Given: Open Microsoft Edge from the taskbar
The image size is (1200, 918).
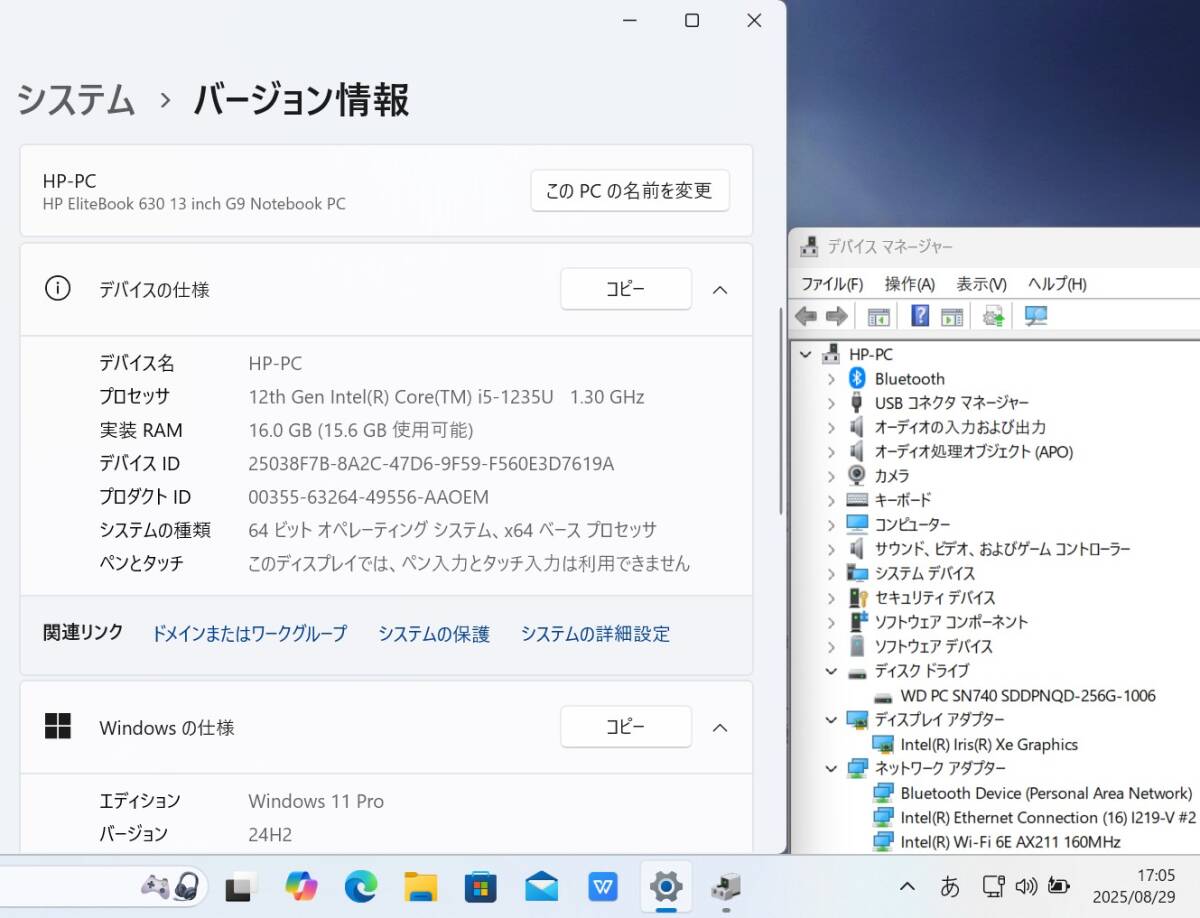Looking at the screenshot, I should pos(360,886).
